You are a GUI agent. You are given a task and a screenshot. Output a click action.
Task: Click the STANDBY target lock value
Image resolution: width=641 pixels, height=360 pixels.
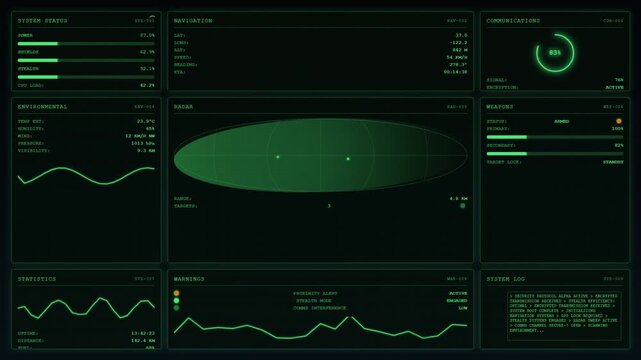613,162
